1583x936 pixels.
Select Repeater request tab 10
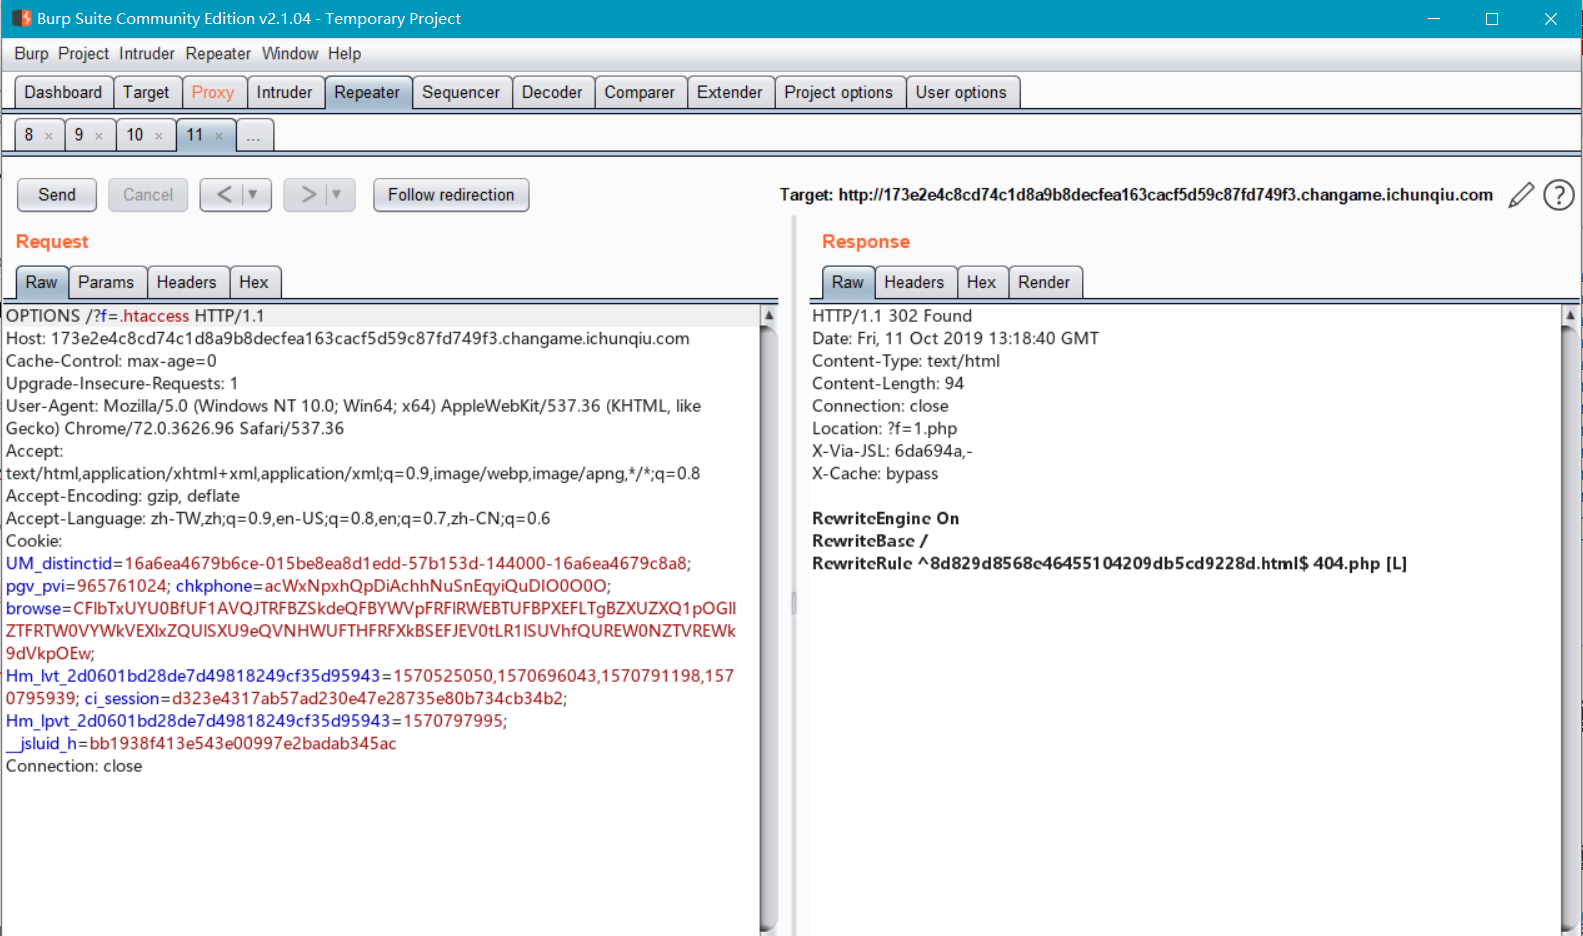135,135
